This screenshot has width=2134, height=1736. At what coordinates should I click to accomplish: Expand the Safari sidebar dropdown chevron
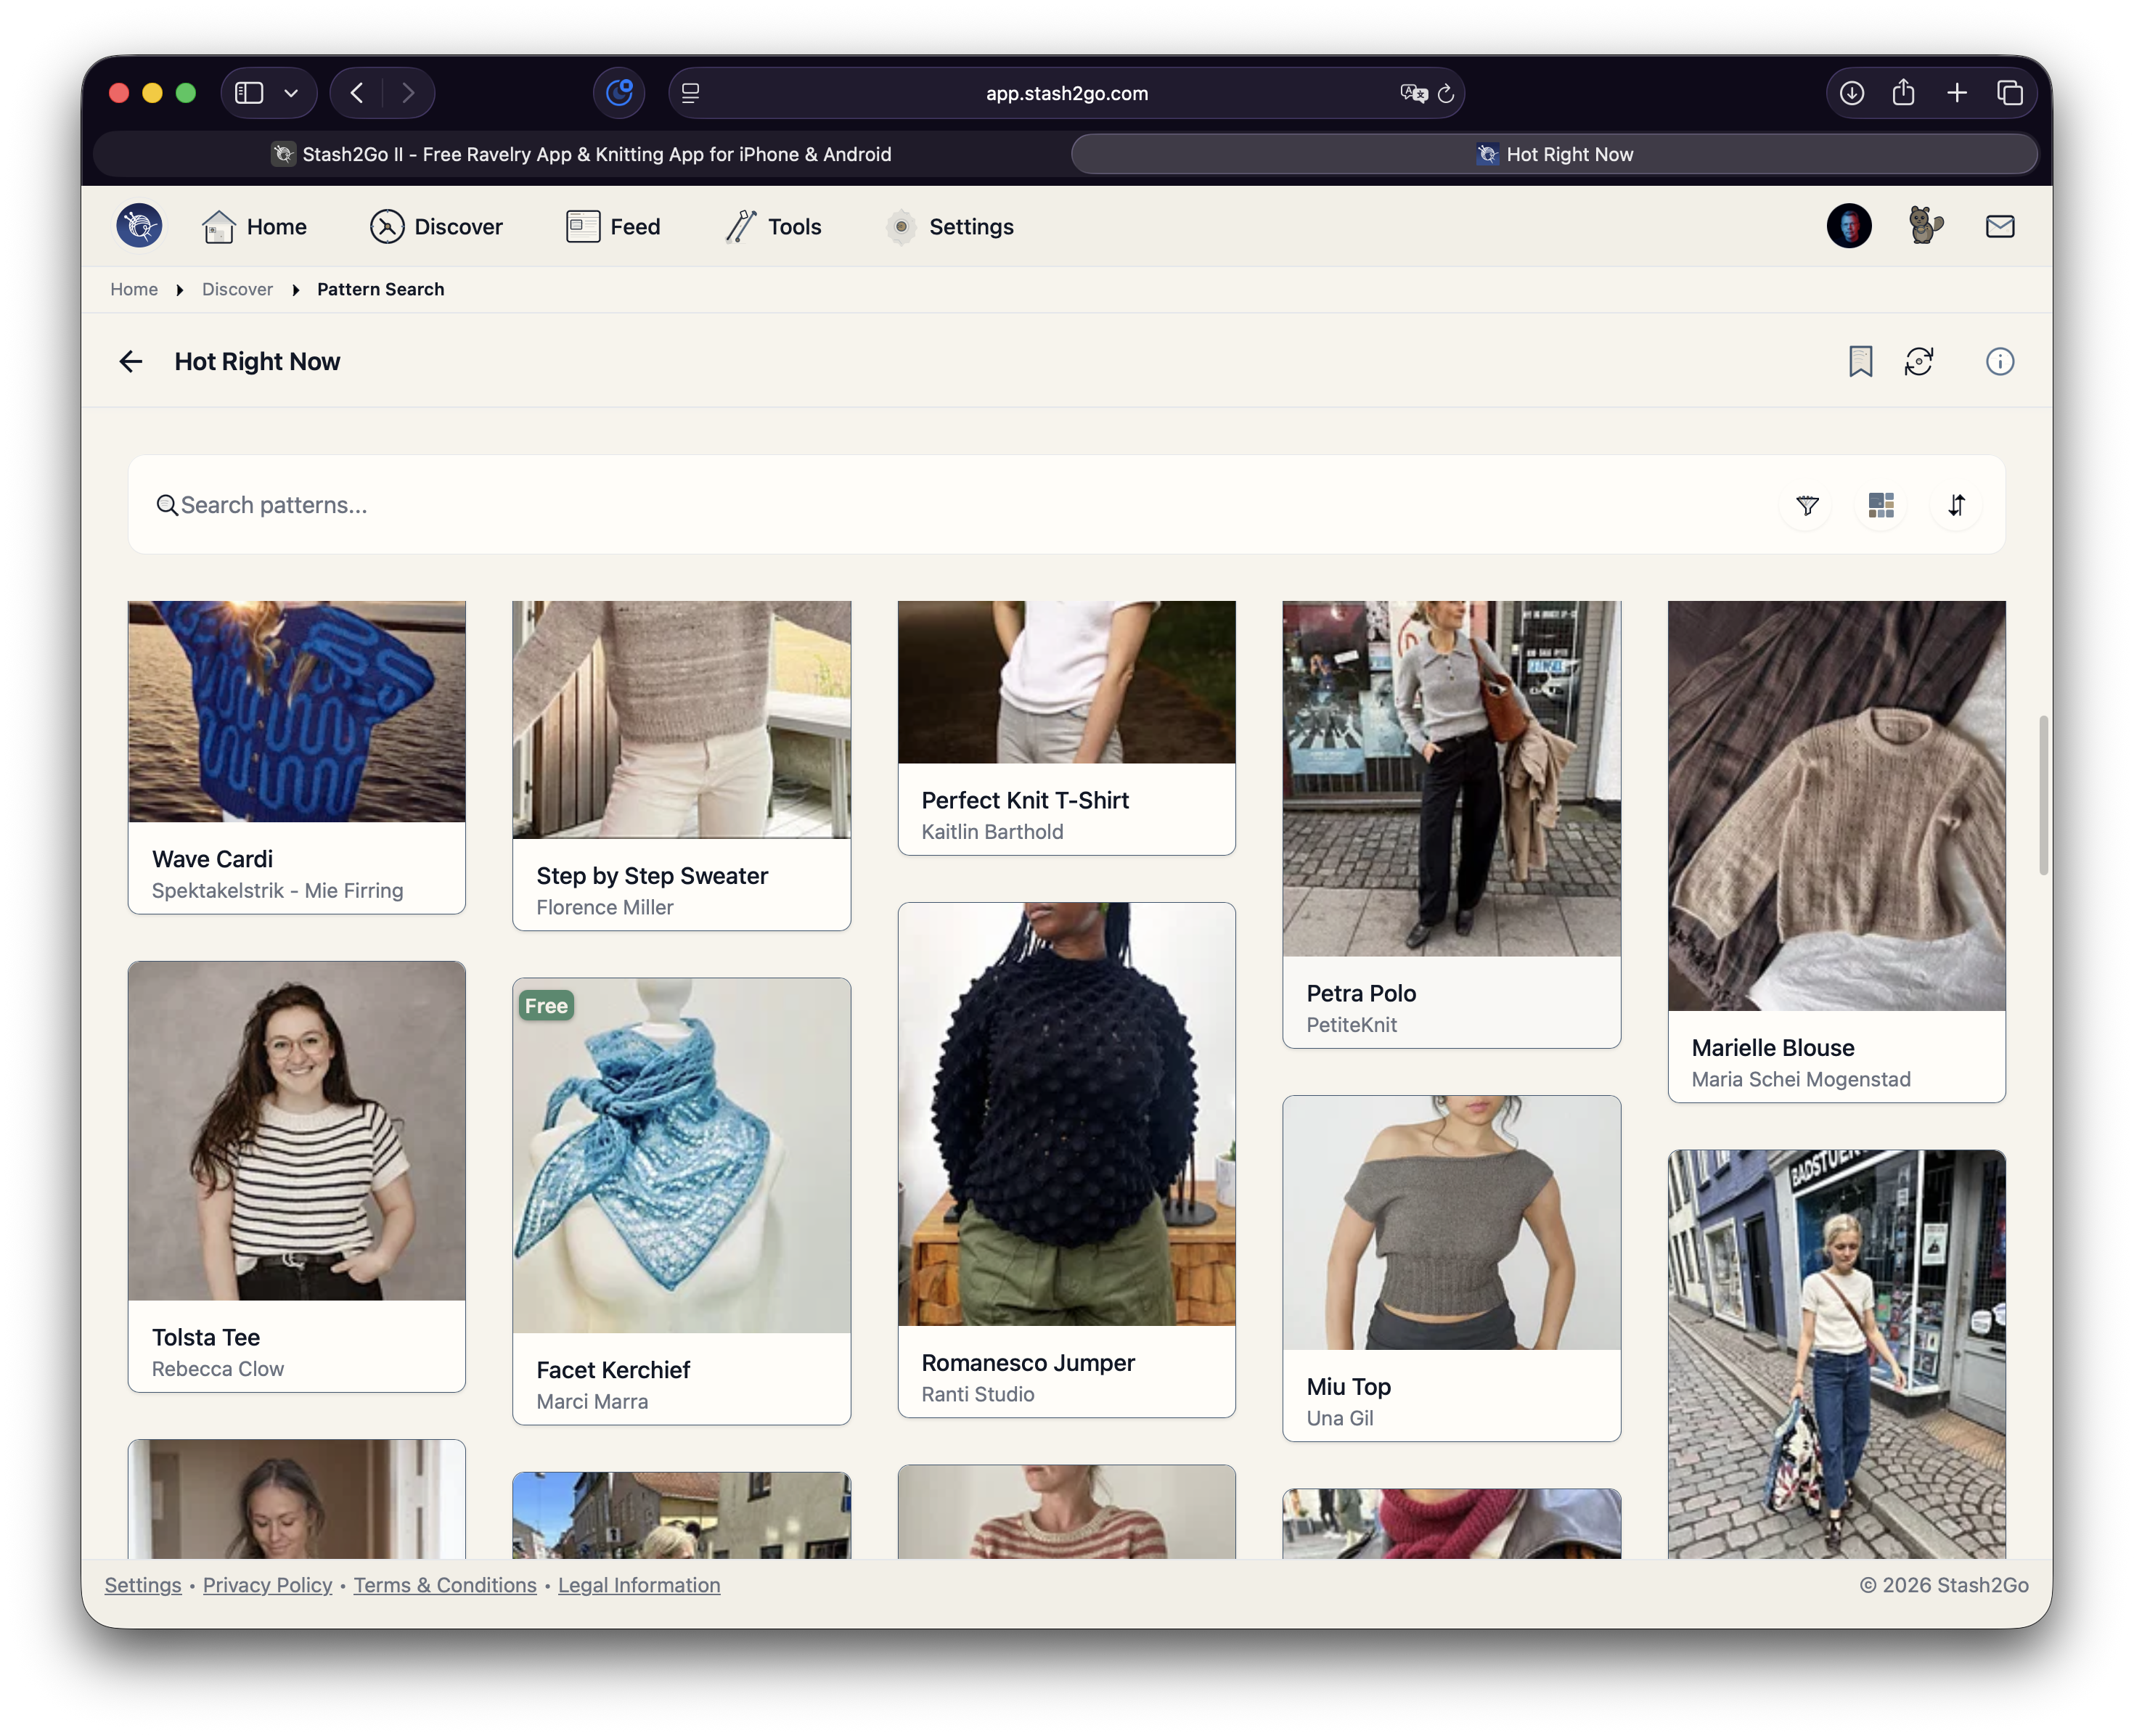(291, 93)
